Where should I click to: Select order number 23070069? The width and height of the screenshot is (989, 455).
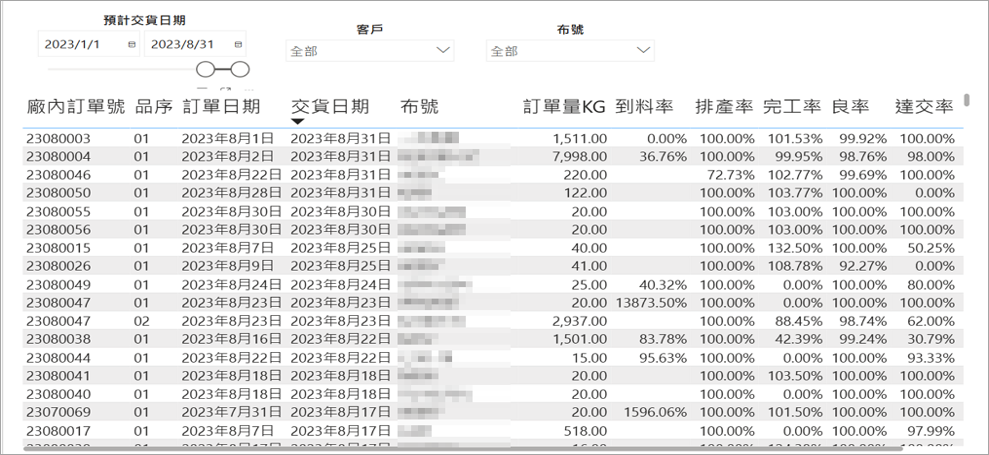coord(58,413)
